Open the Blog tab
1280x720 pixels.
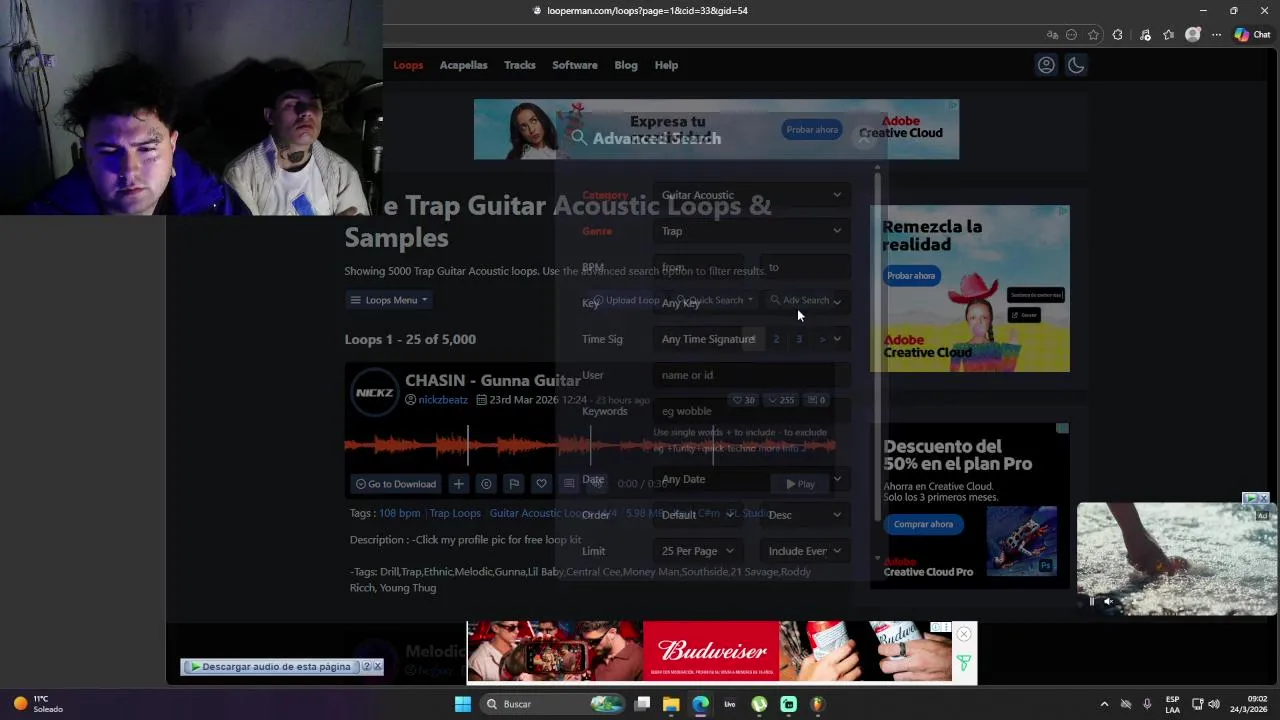pos(626,65)
